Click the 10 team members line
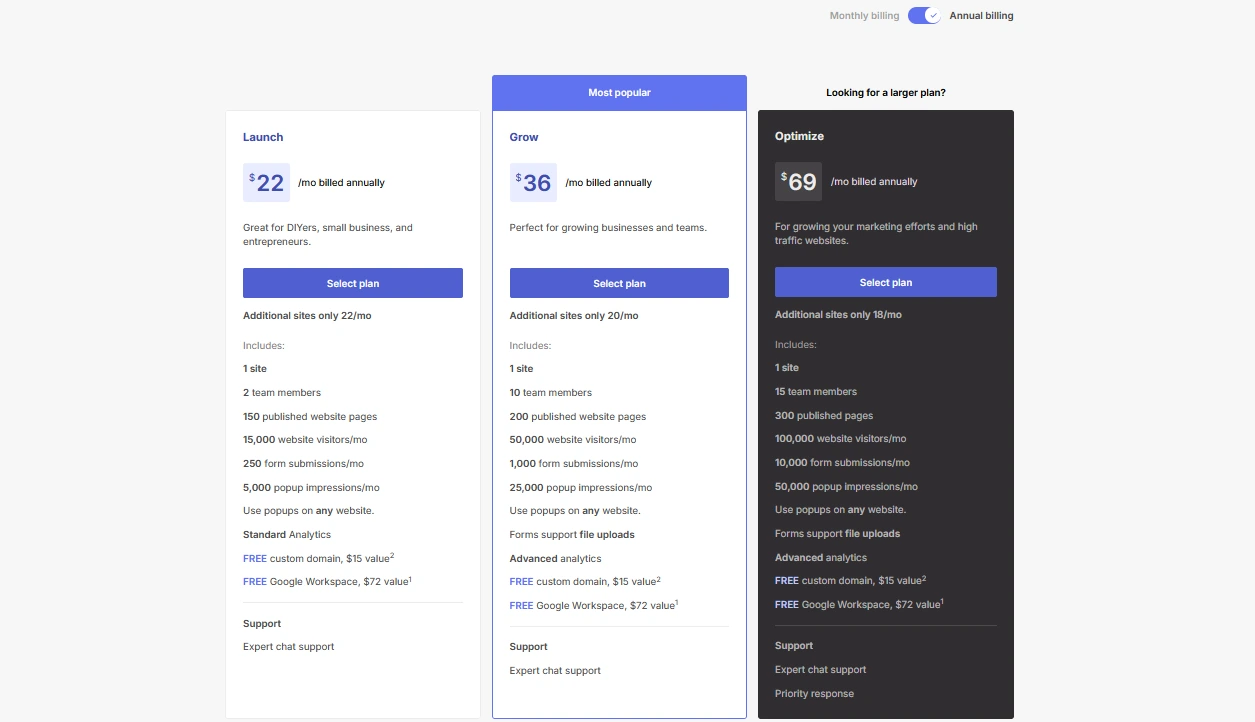1255x722 pixels. pos(551,393)
